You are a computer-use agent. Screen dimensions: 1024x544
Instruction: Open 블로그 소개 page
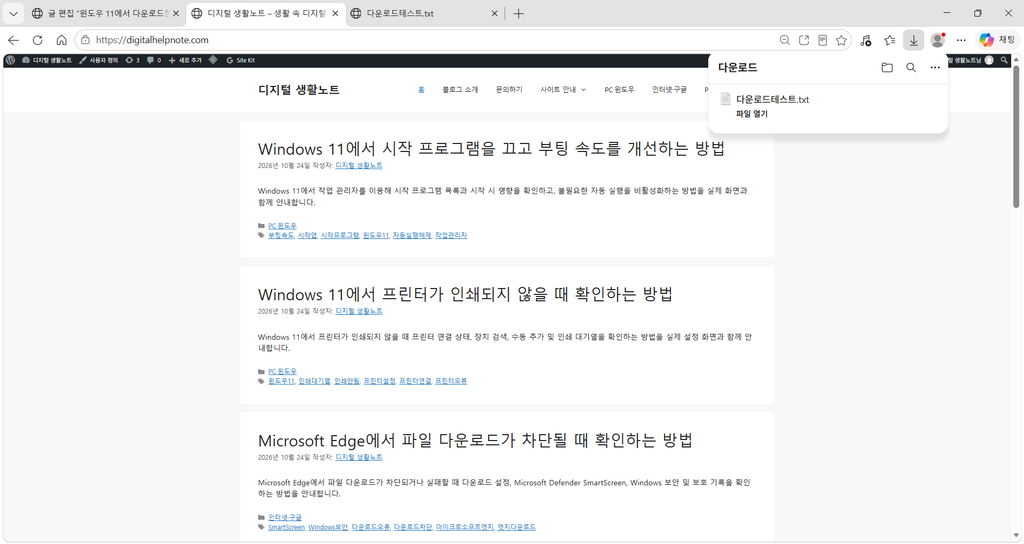click(x=460, y=89)
